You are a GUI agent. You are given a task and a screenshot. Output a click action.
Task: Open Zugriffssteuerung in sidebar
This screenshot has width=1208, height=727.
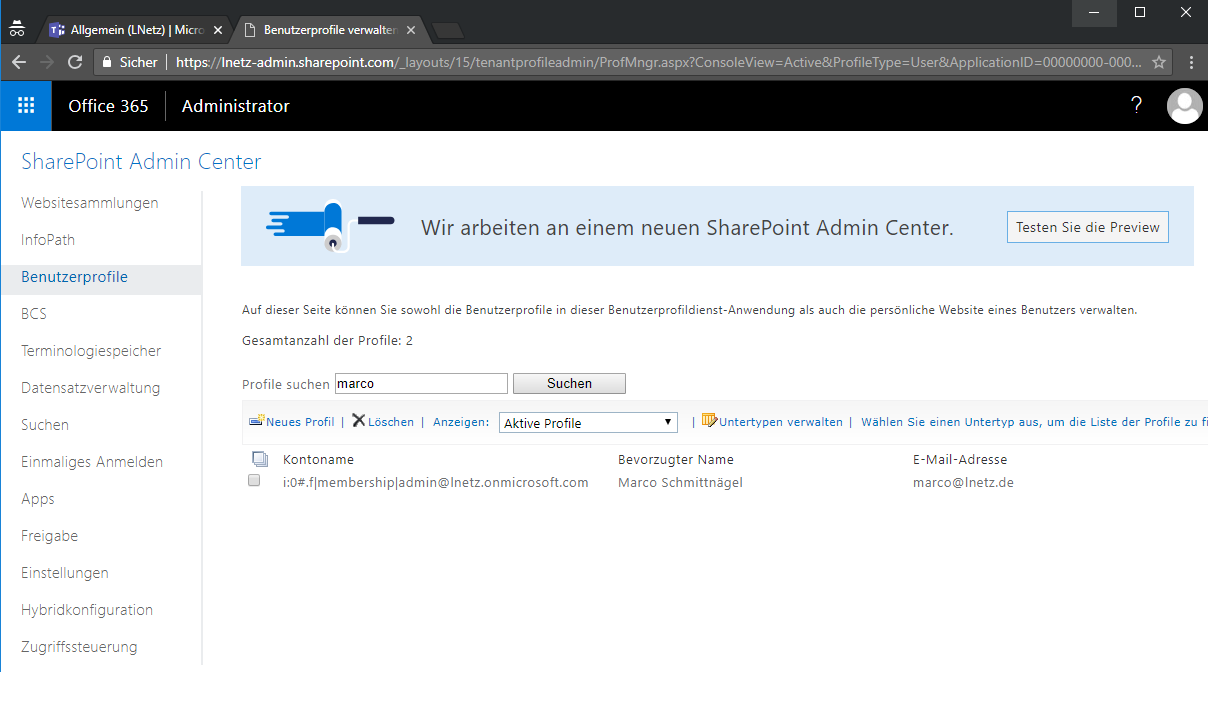pos(79,647)
